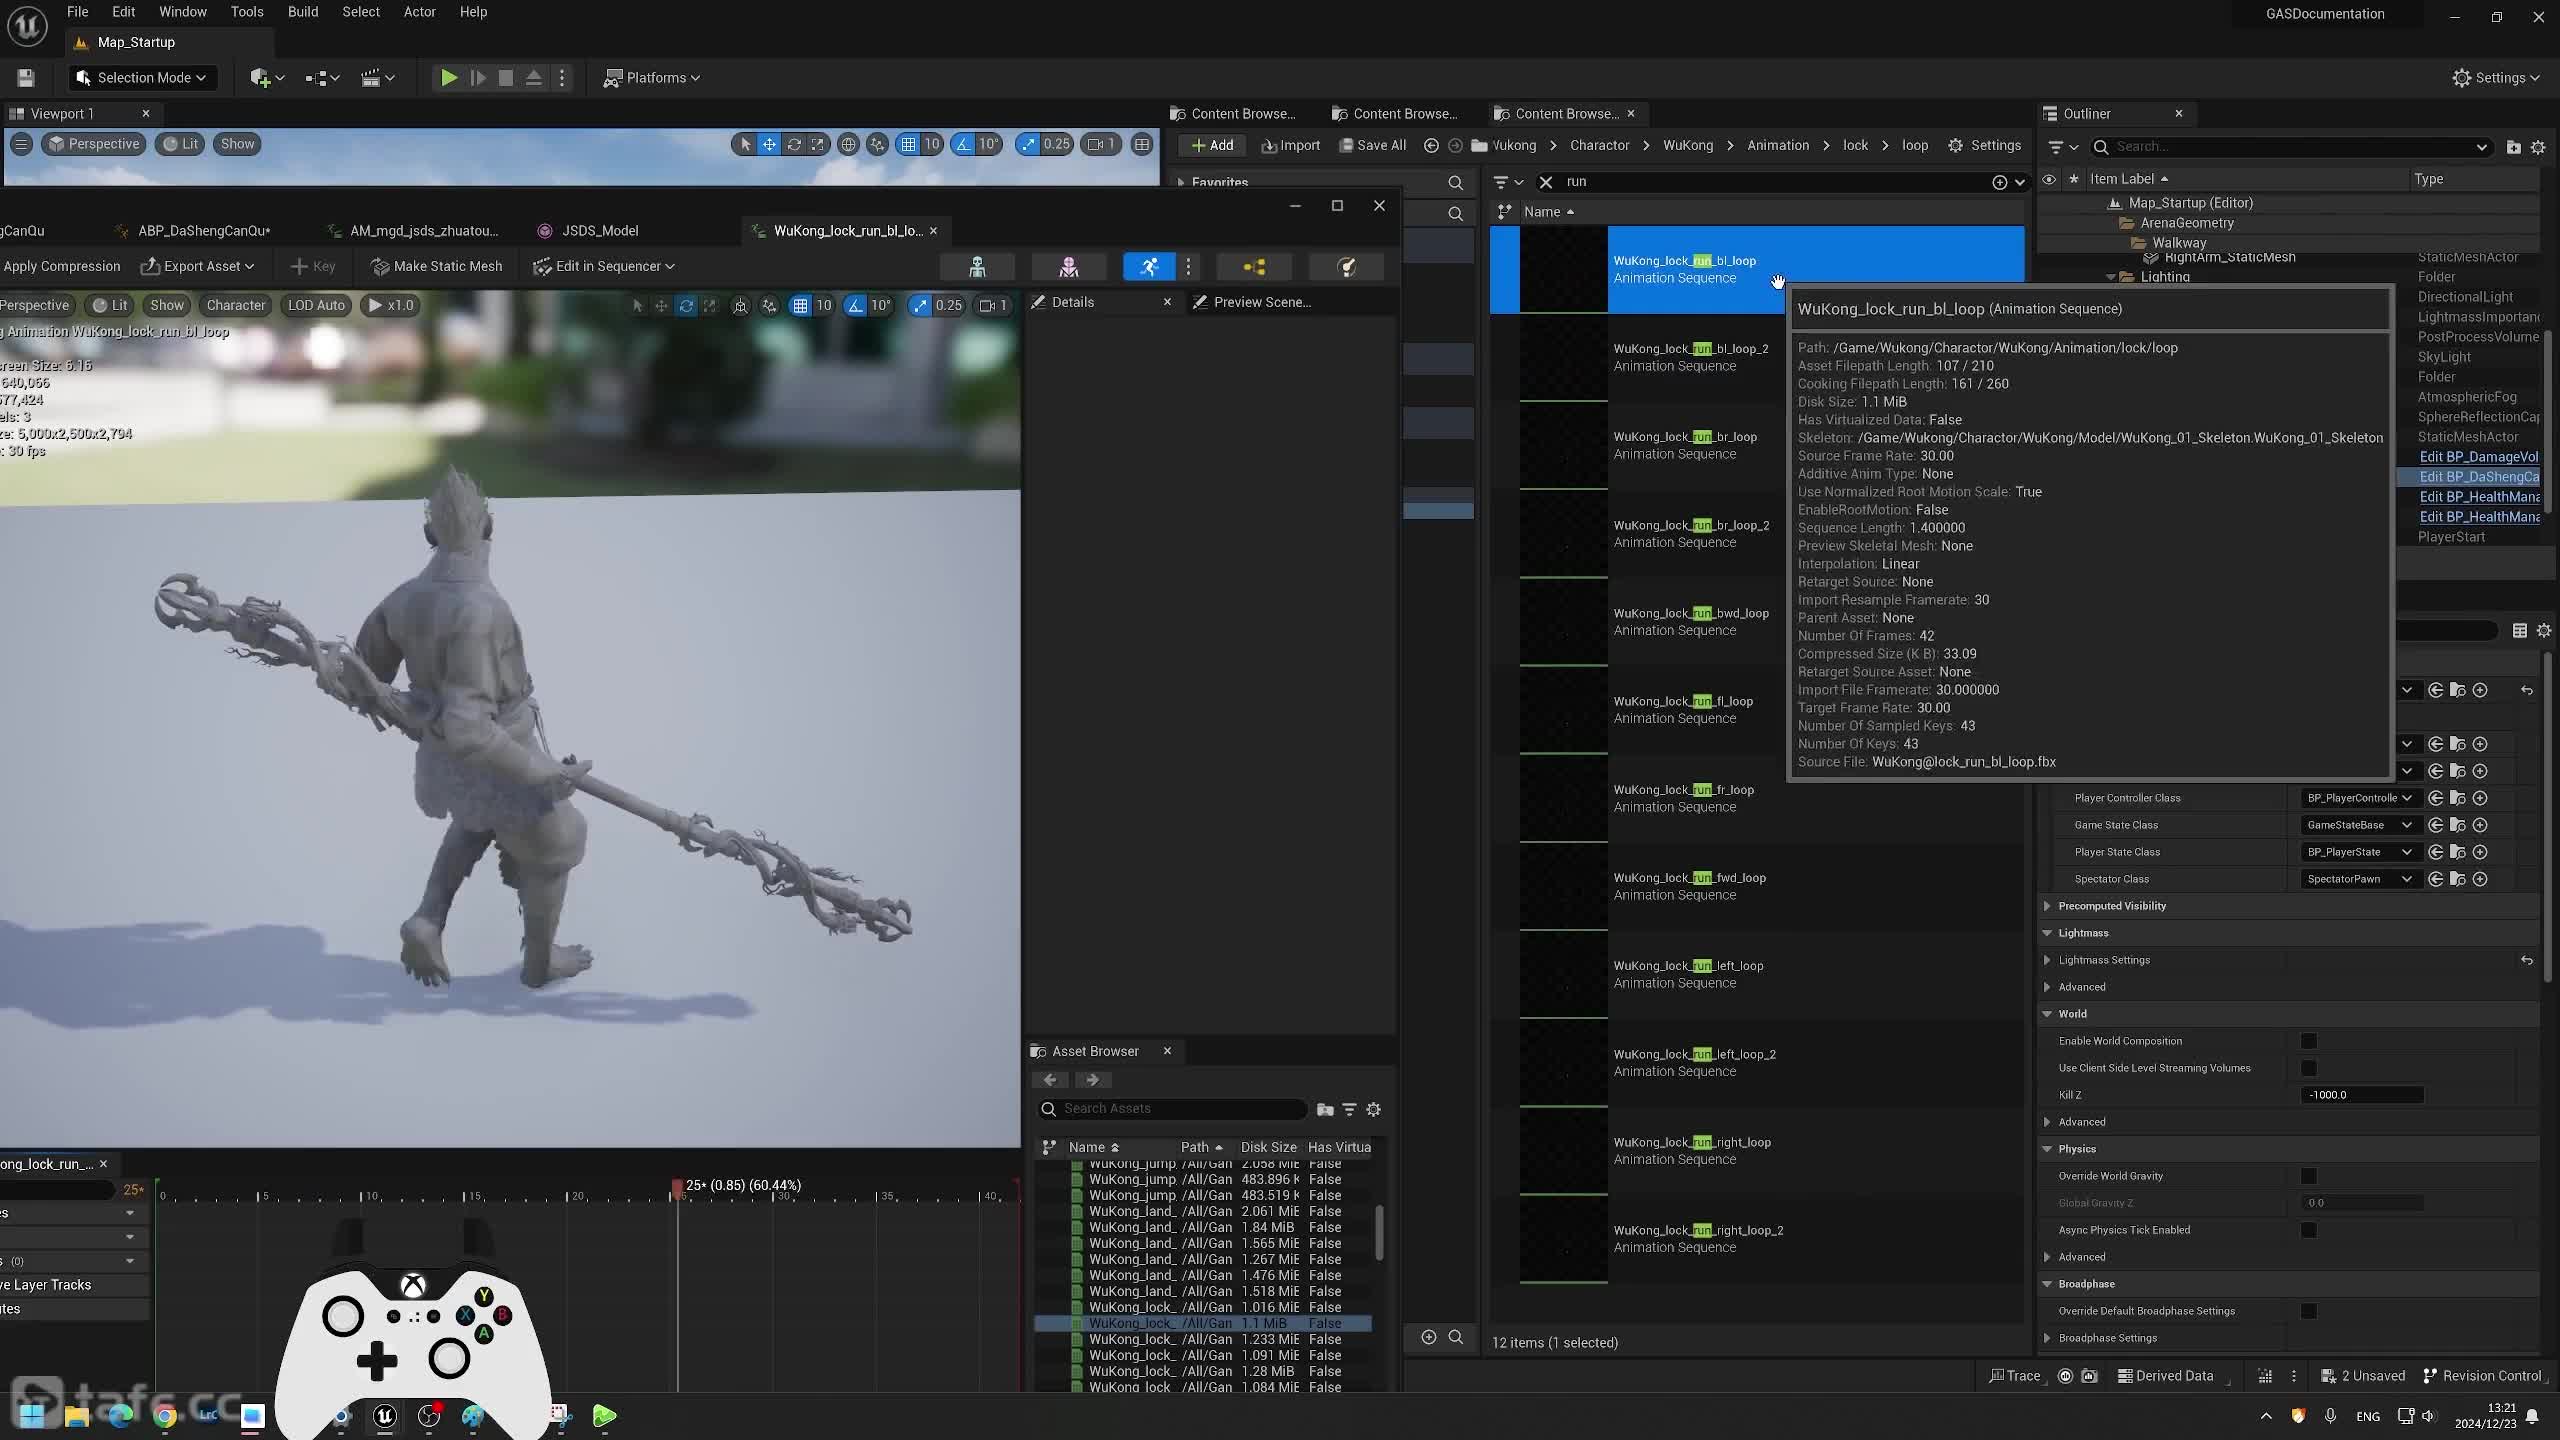Toggle rotation snapping in animation viewport
This screenshot has height=1440, width=2560.
pyautogui.click(x=856, y=306)
